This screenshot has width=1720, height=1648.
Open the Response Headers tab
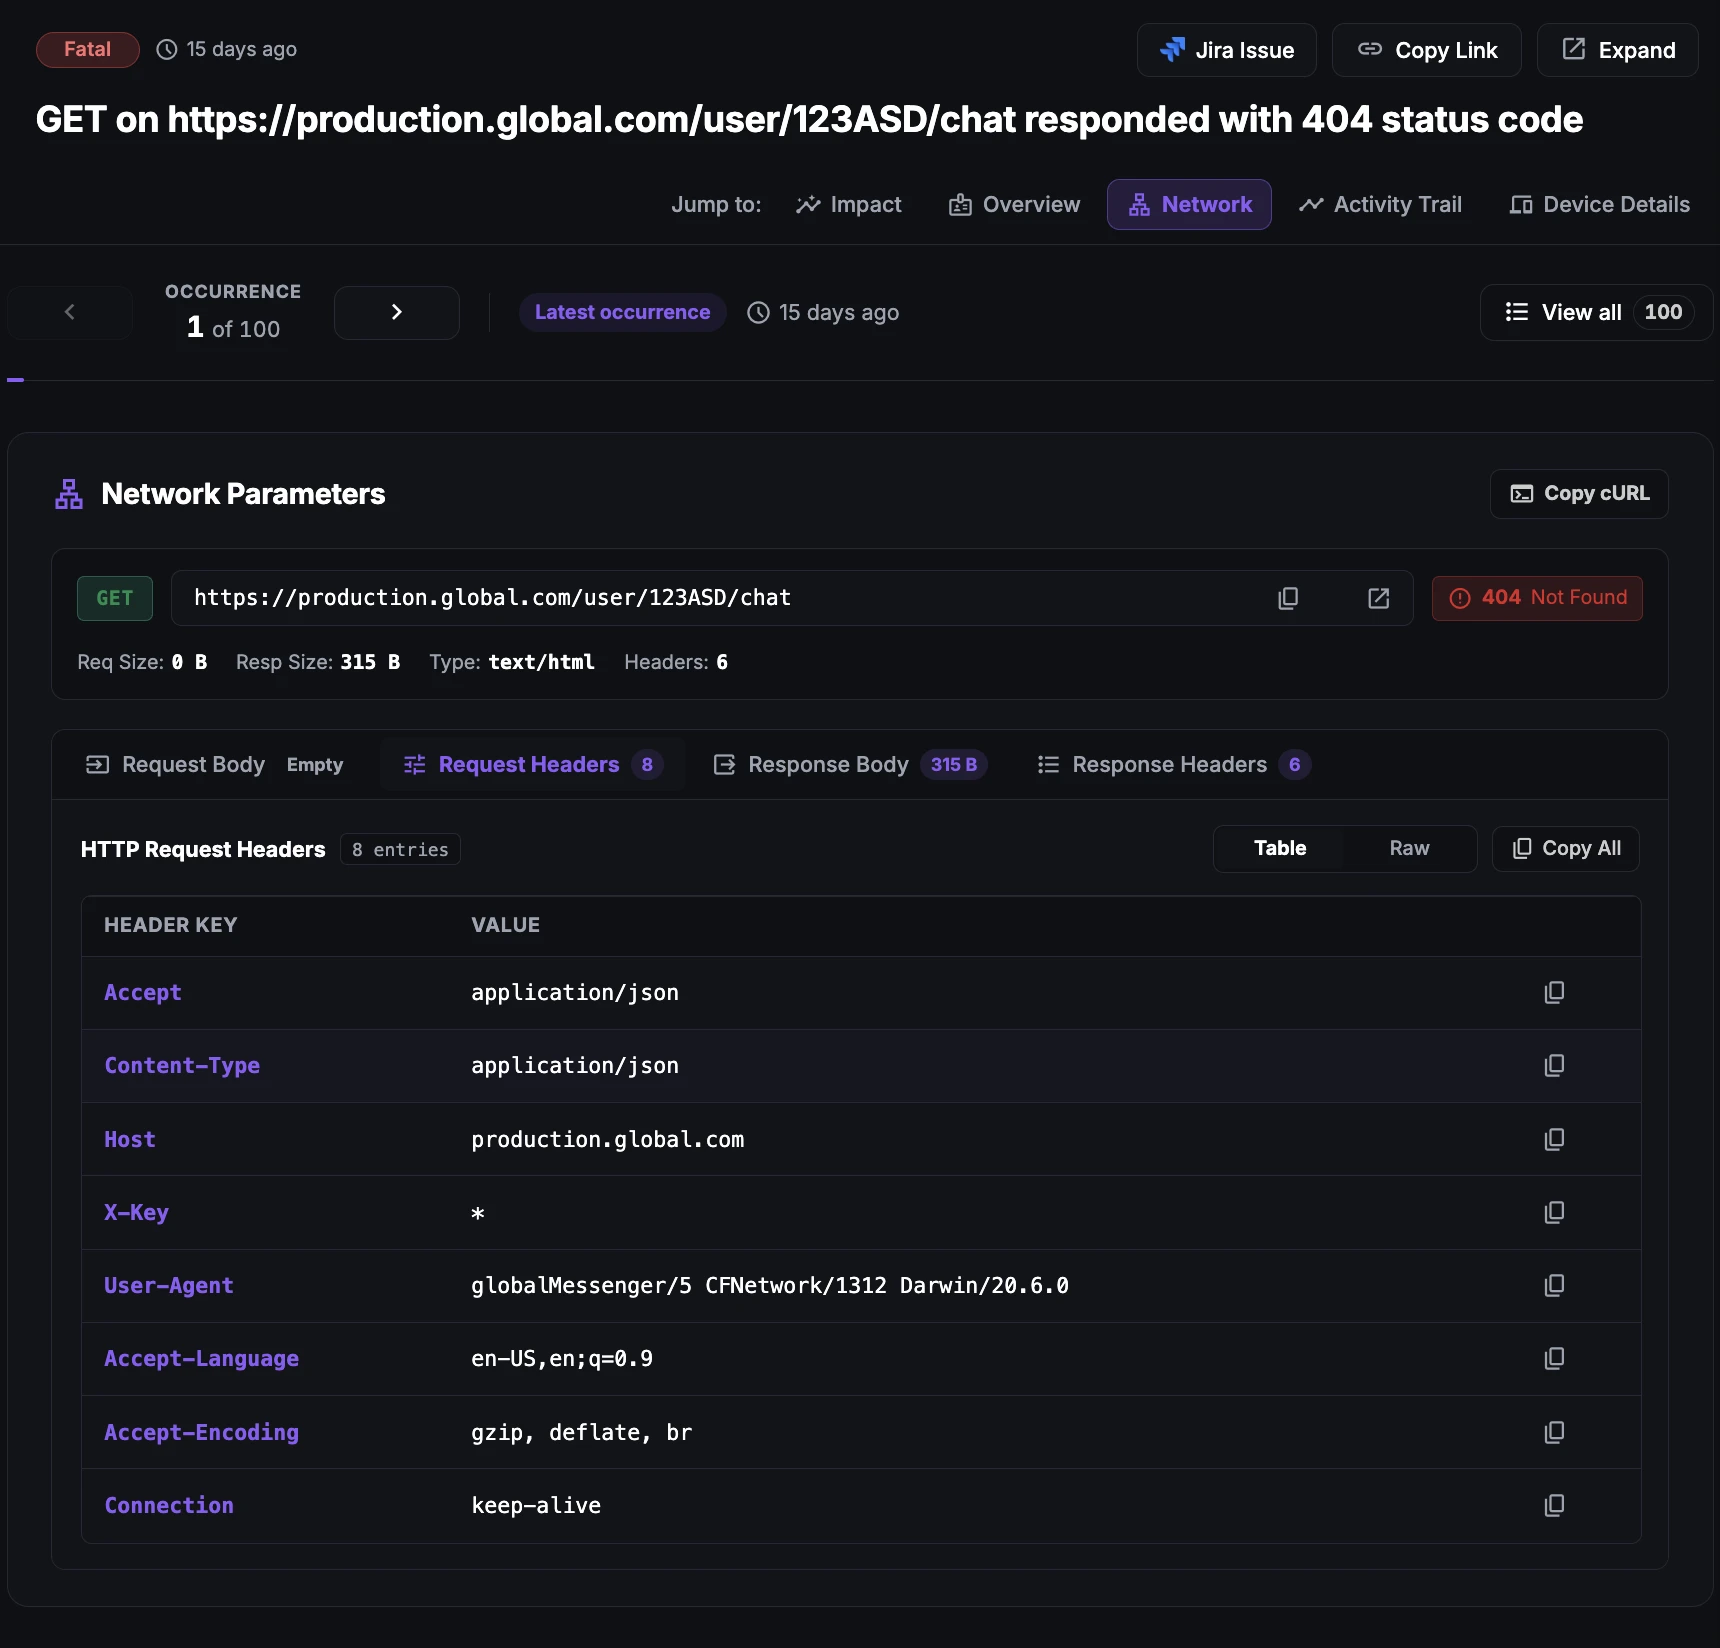click(1174, 764)
